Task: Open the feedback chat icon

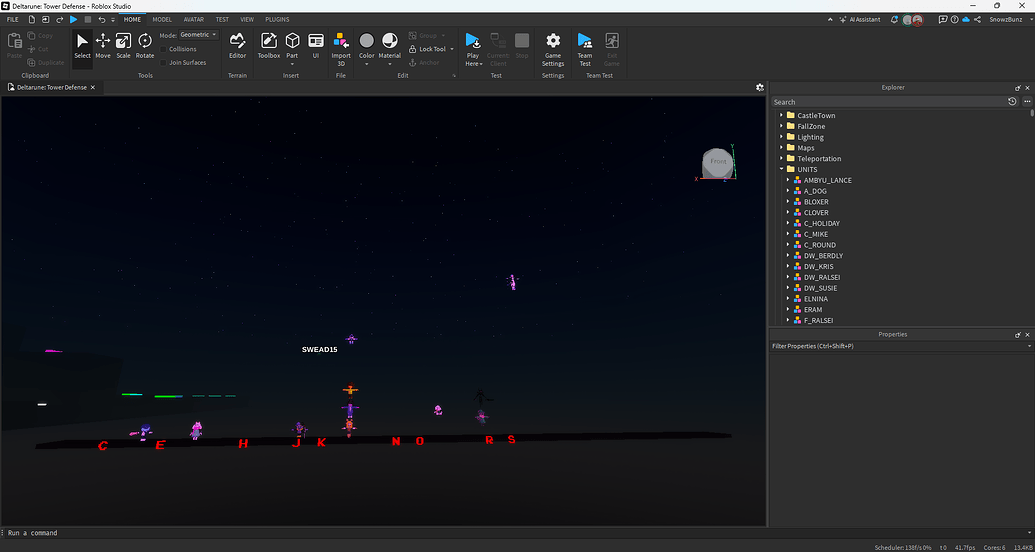Action: (943, 20)
